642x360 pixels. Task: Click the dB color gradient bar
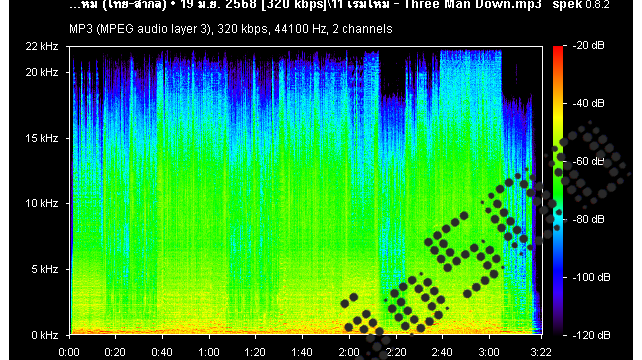(558, 190)
